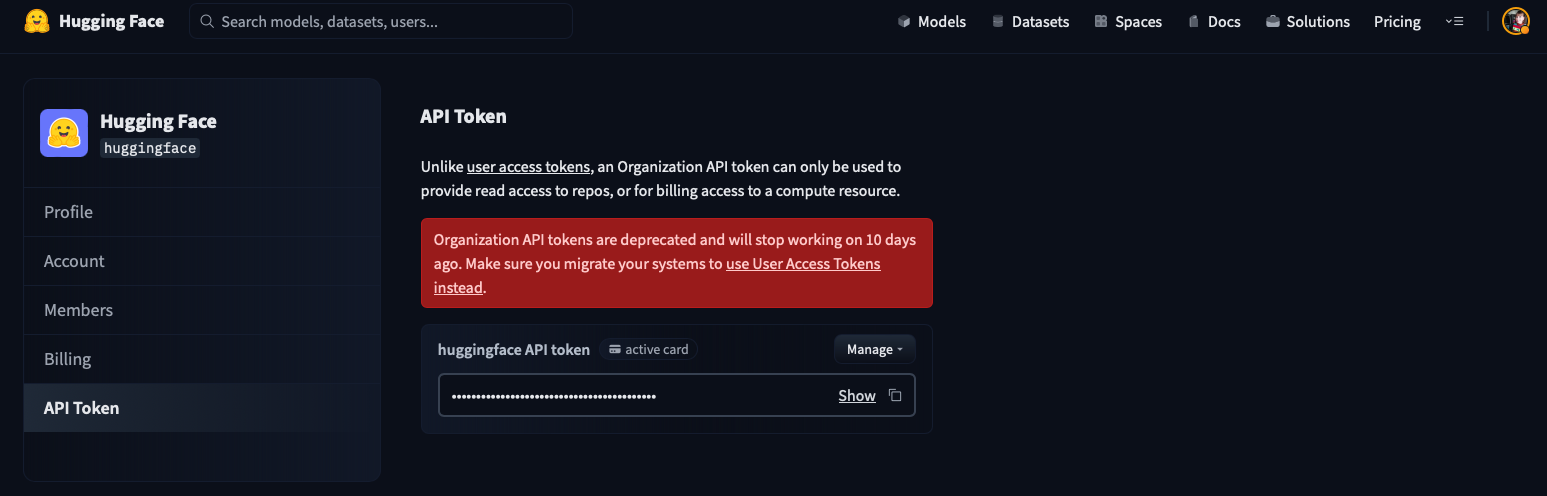This screenshot has width=1547, height=496.
Task: Open the Docs page
Action: [1214, 21]
